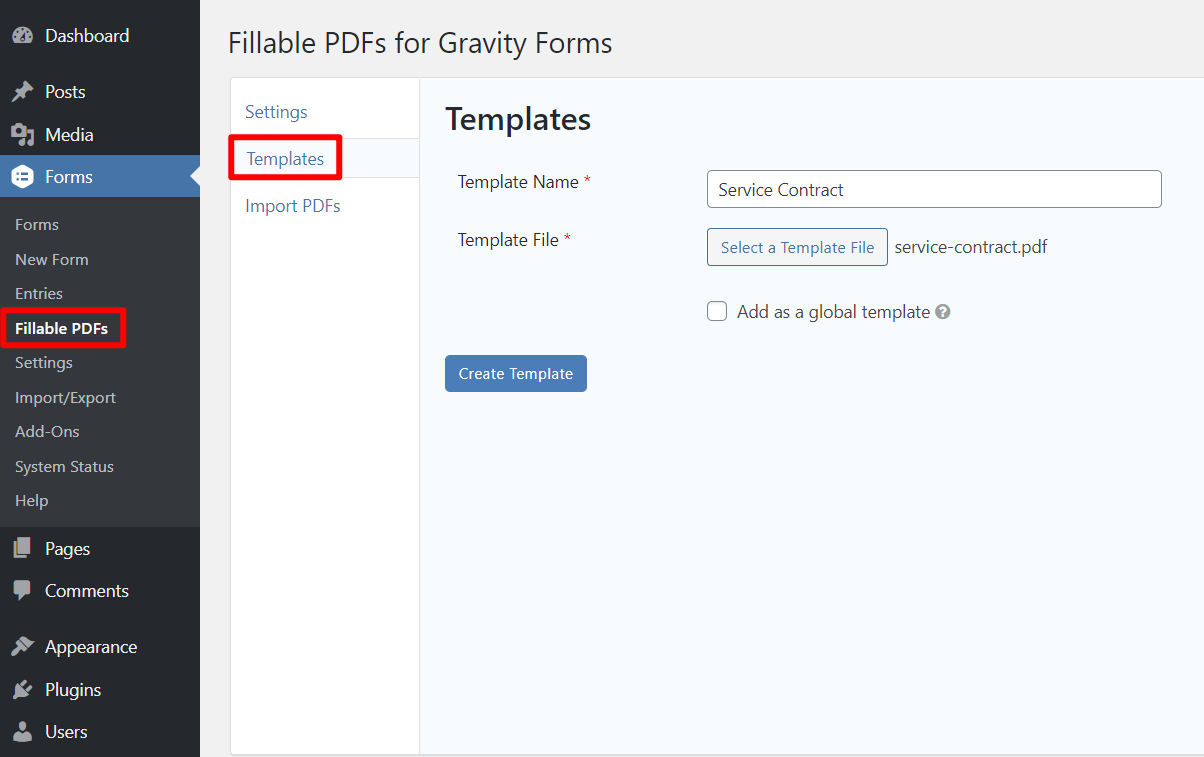The image size is (1204, 757).
Task: Click the Forms sidebar icon
Action: [x=22, y=176]
